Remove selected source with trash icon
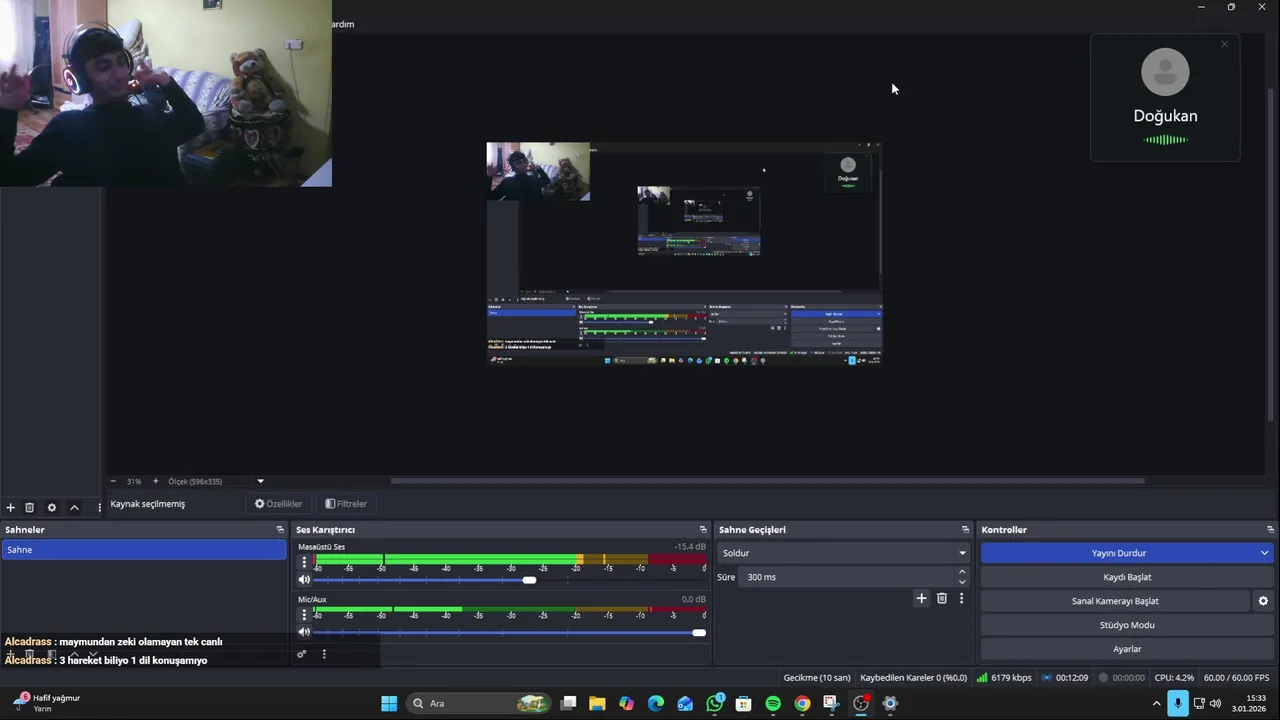This screenshot has width=1280, height=720. point(29,508)
